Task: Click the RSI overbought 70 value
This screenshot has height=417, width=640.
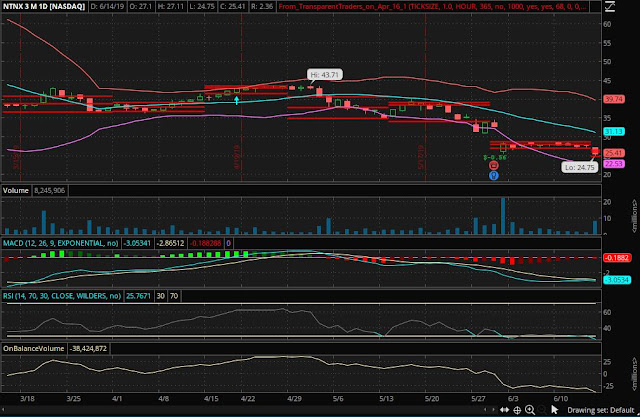Action: coord(174,296)
